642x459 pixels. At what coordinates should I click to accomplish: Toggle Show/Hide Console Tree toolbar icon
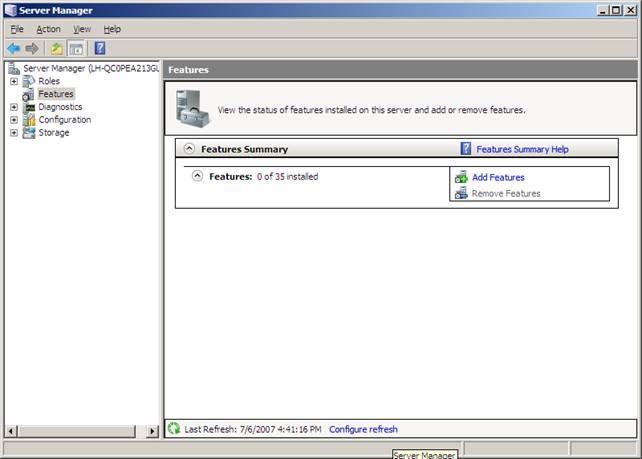76,48
